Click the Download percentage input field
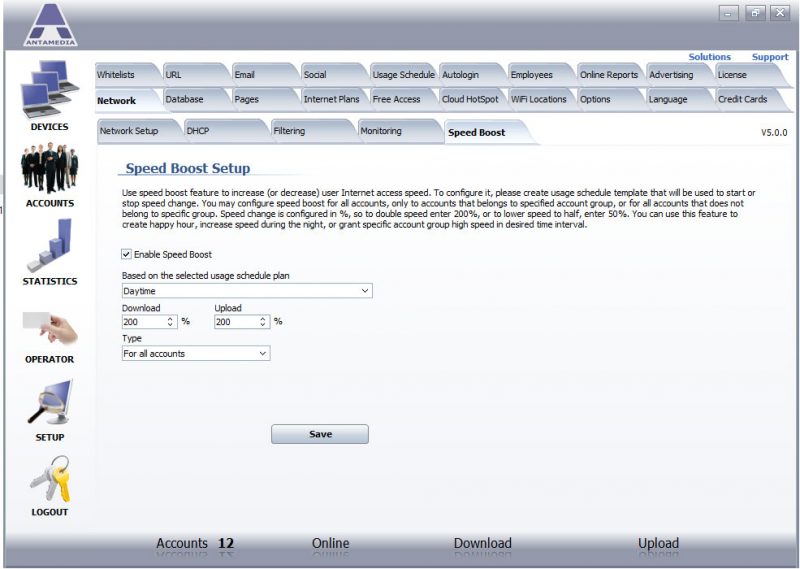Image resolution: width=800 pixels, height=569 pixels. click(x=142, y=322)
